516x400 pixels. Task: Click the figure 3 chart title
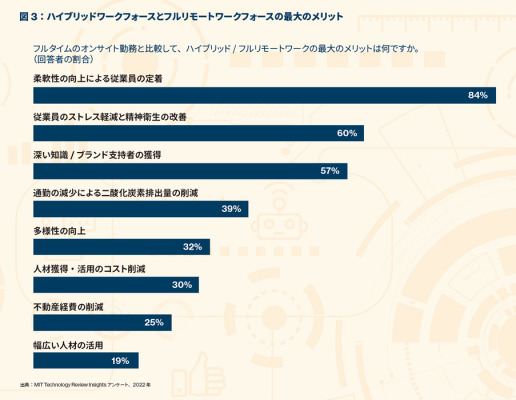click(181, 17)
